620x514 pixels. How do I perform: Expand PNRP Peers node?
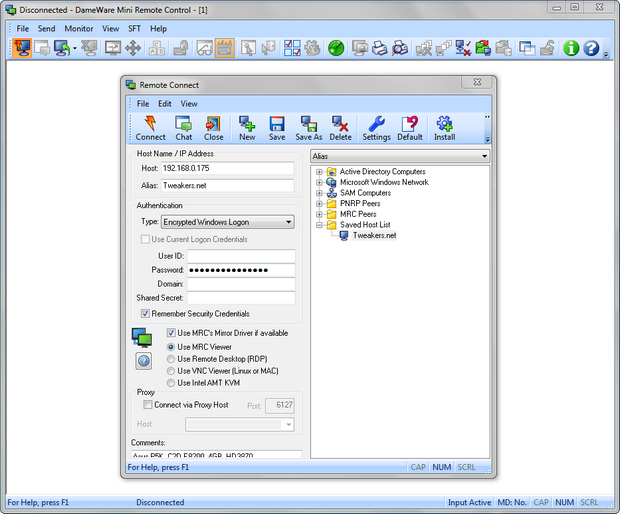pos(319,204)
